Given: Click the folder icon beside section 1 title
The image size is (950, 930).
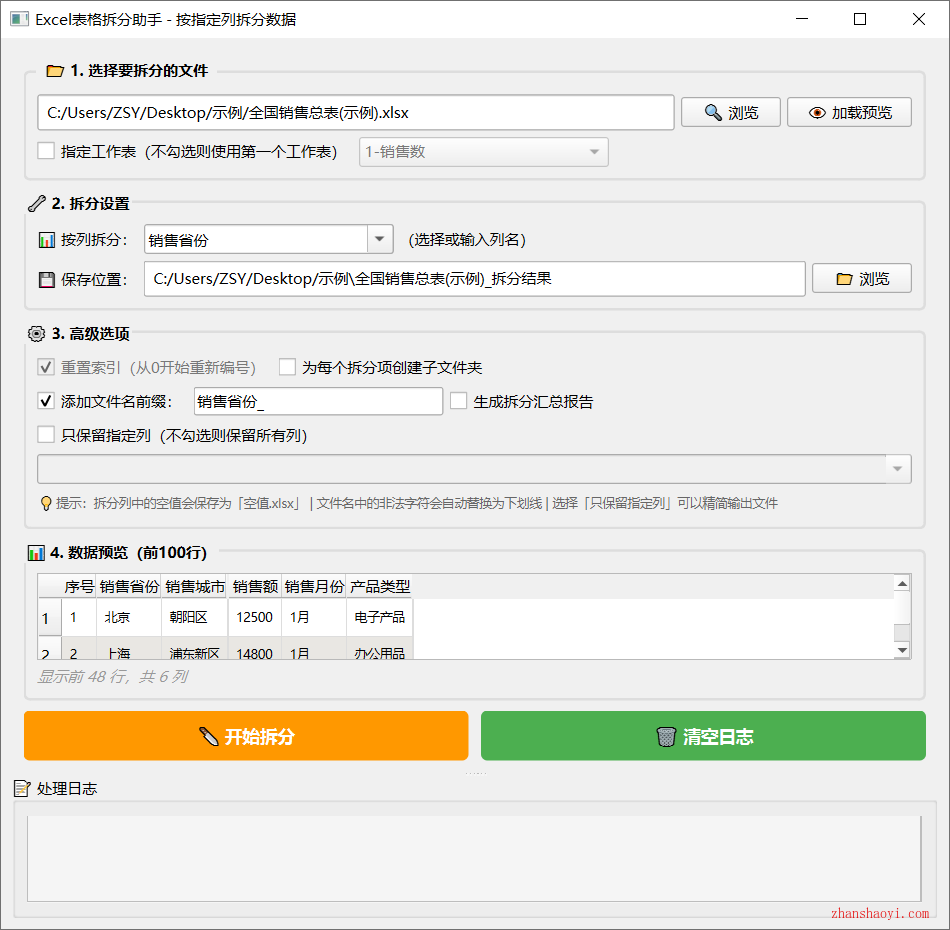Looking at the screenshot, I should [55, 71].
